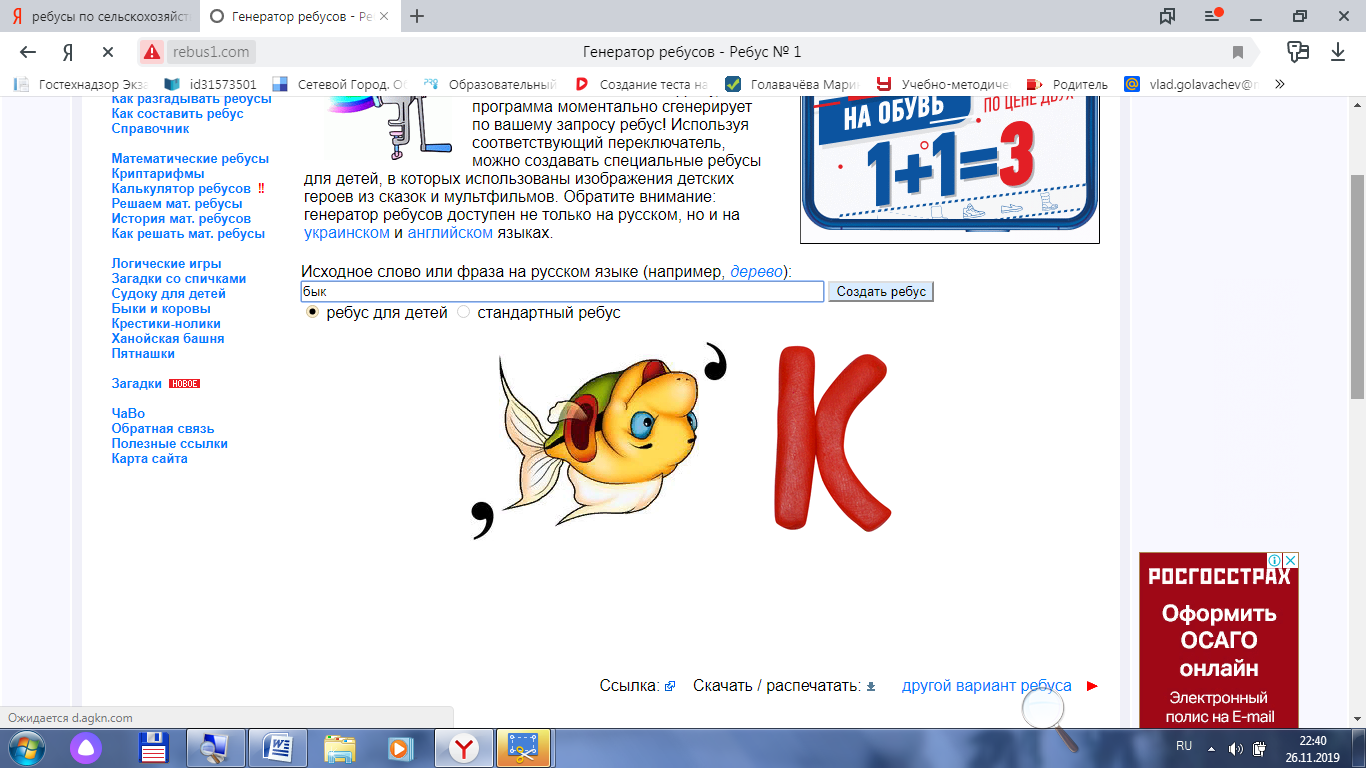Click the example word 'дерево' link
The width and height of the screenshot is (1366, 768).
click(756, 272)
